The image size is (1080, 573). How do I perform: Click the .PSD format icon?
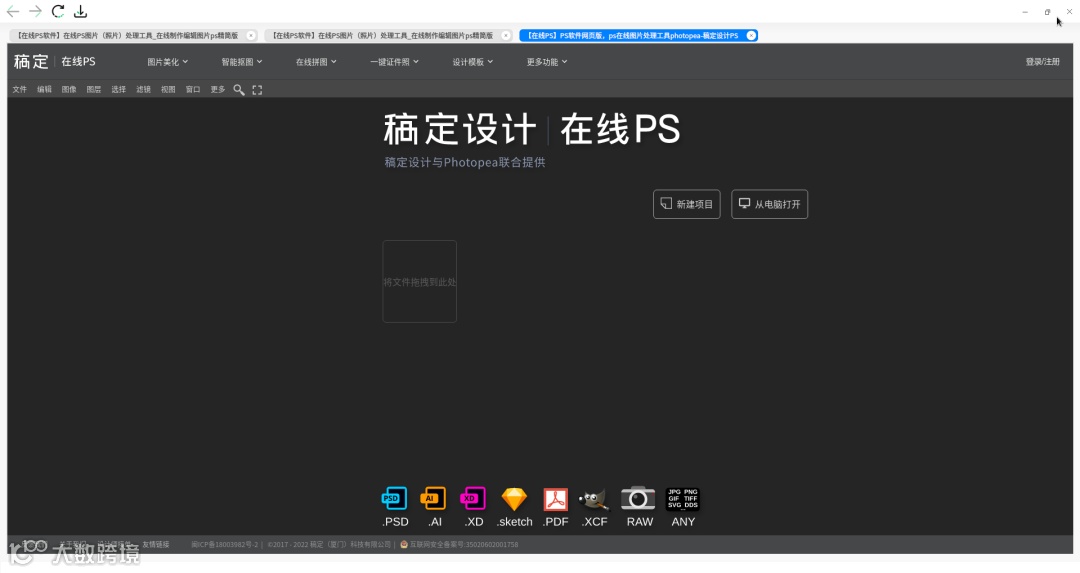point(395,499)
